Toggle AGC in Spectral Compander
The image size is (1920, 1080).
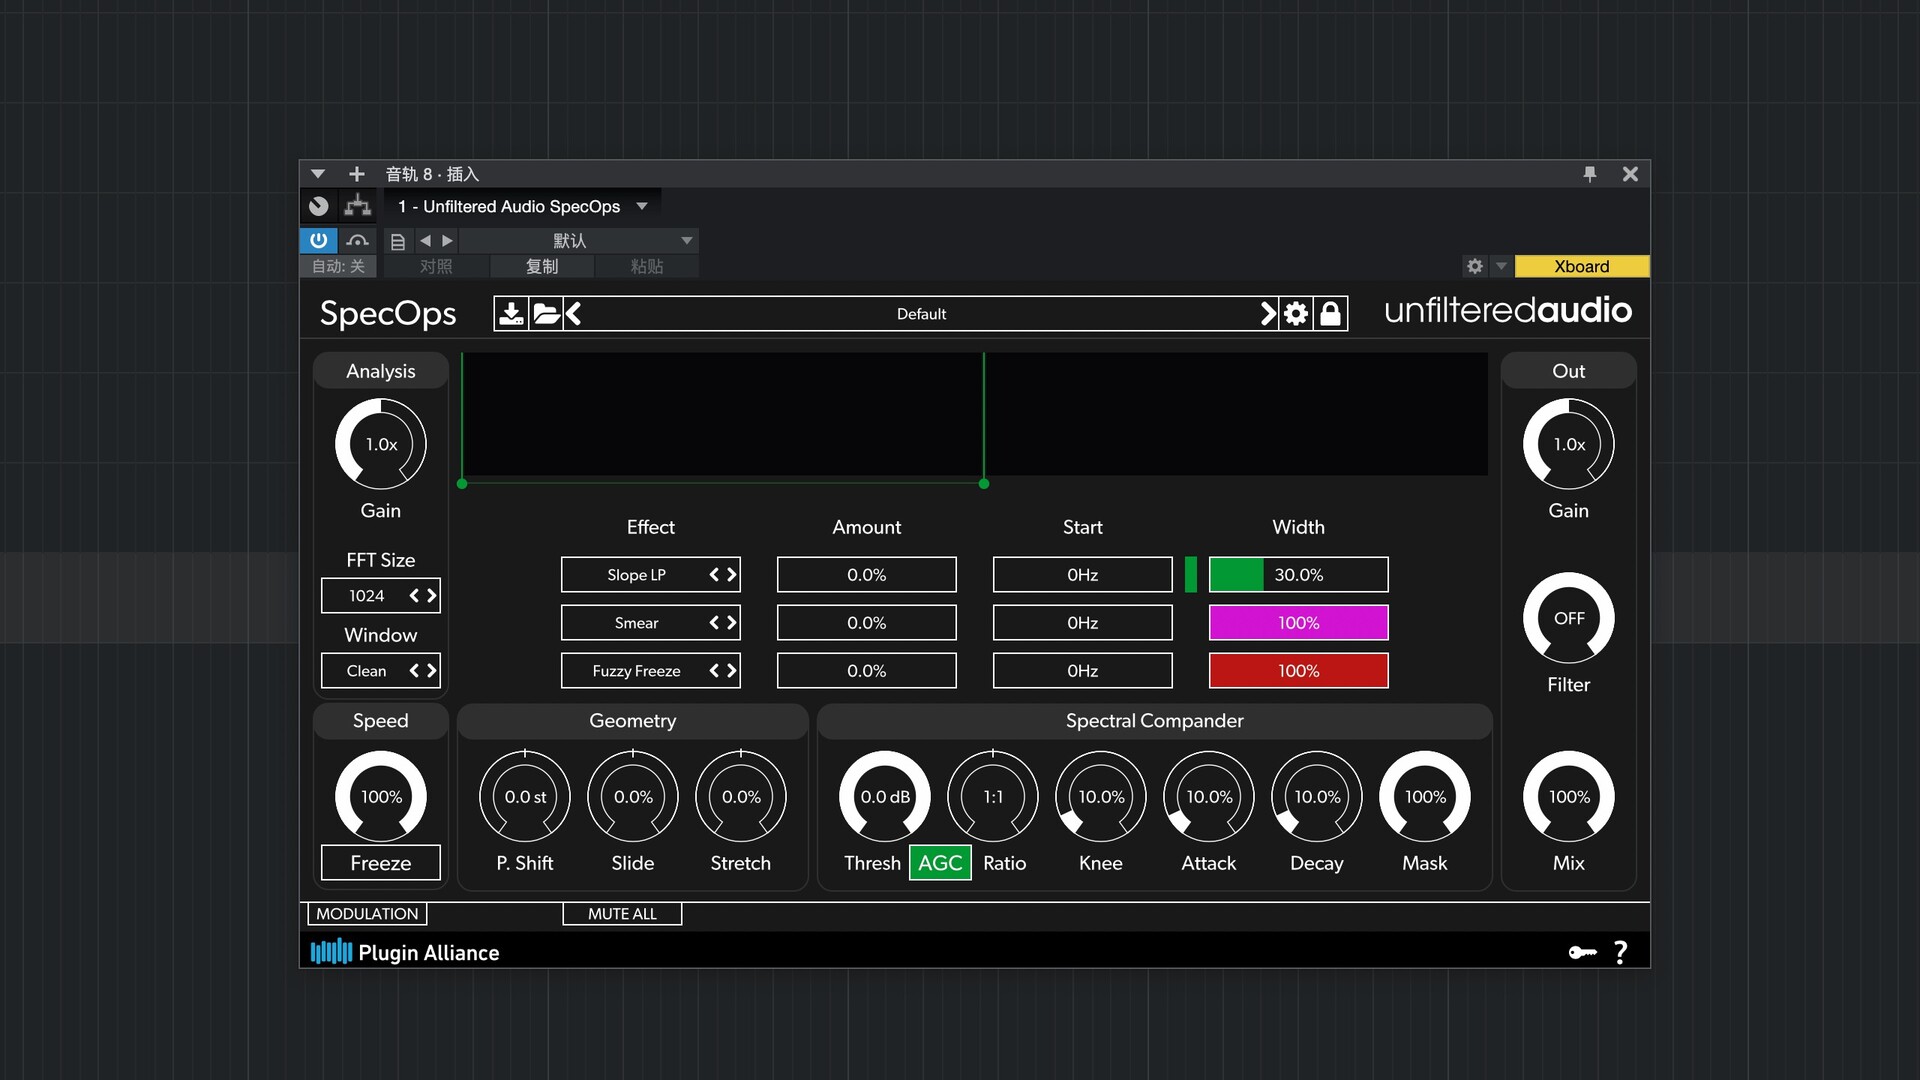tap(940, 863)
